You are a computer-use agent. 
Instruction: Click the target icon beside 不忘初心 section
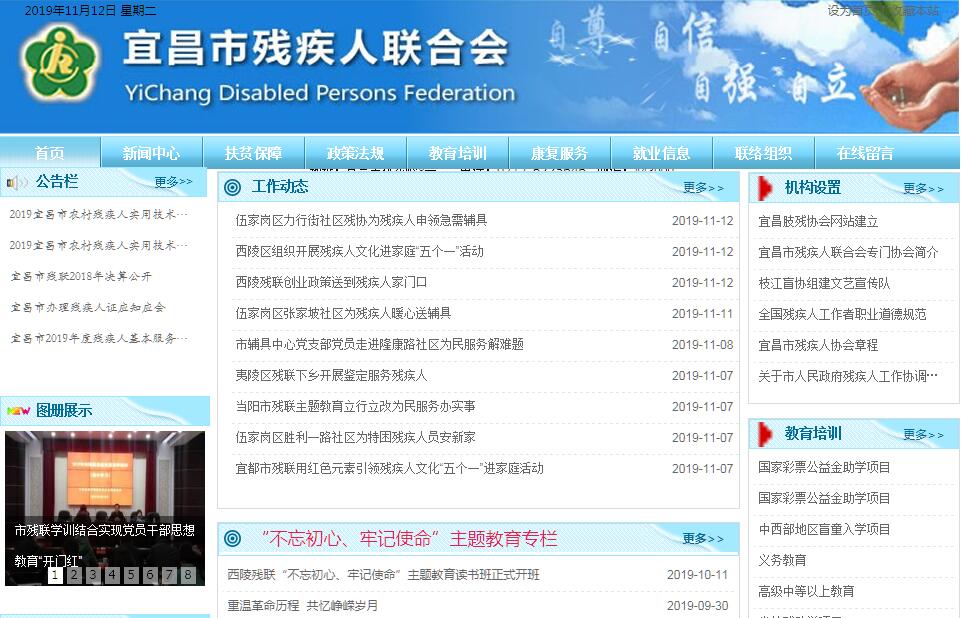pos(233,539)
